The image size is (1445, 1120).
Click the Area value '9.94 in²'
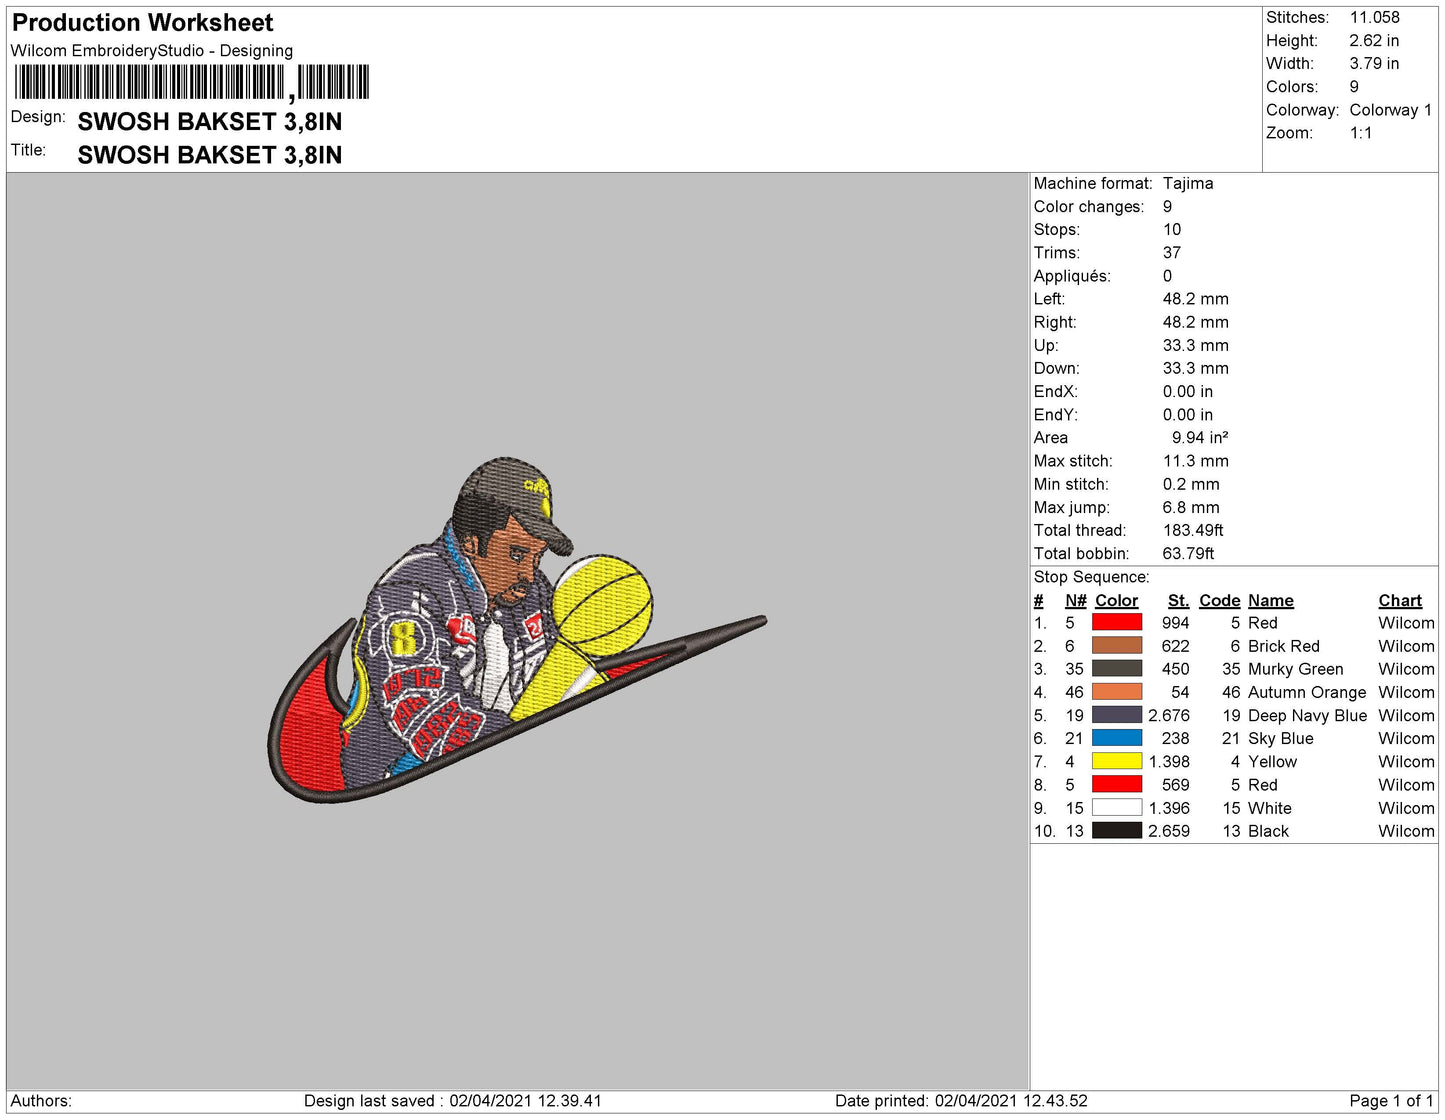1199,438
